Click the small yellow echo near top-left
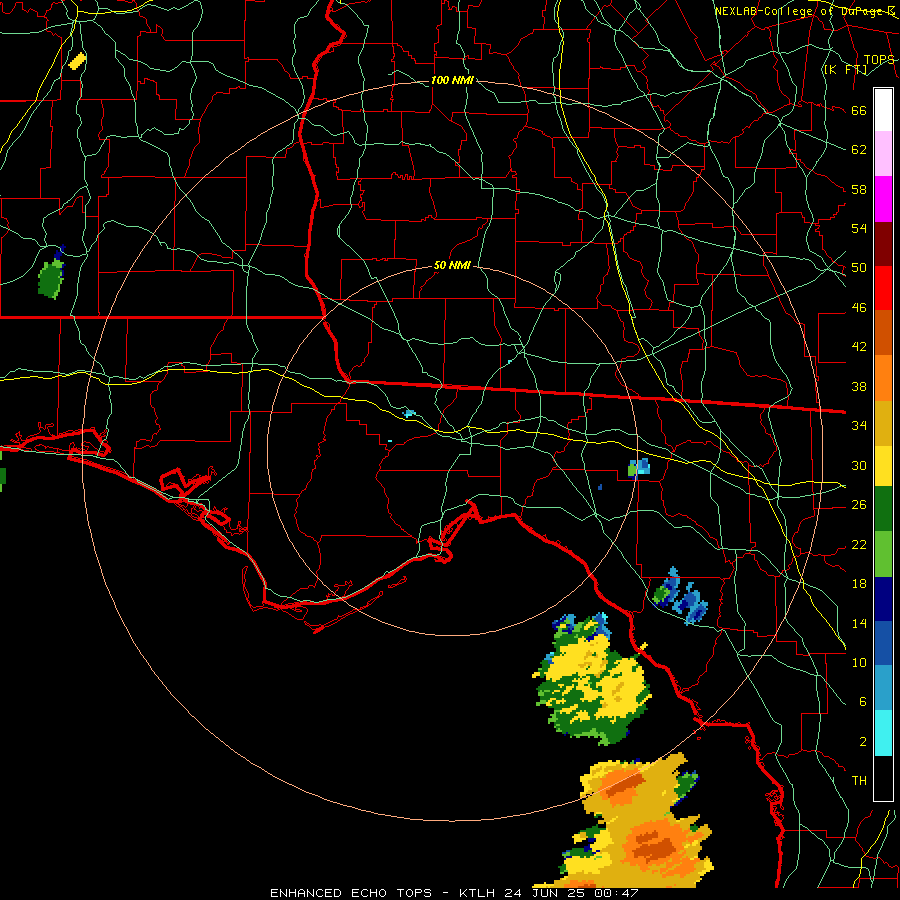900x900 pixels. 77,61
